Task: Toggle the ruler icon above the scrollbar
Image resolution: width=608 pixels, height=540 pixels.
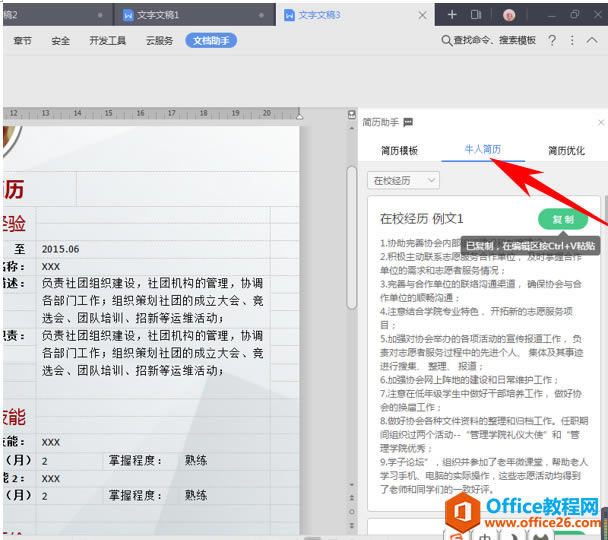Action: (352, 114)
